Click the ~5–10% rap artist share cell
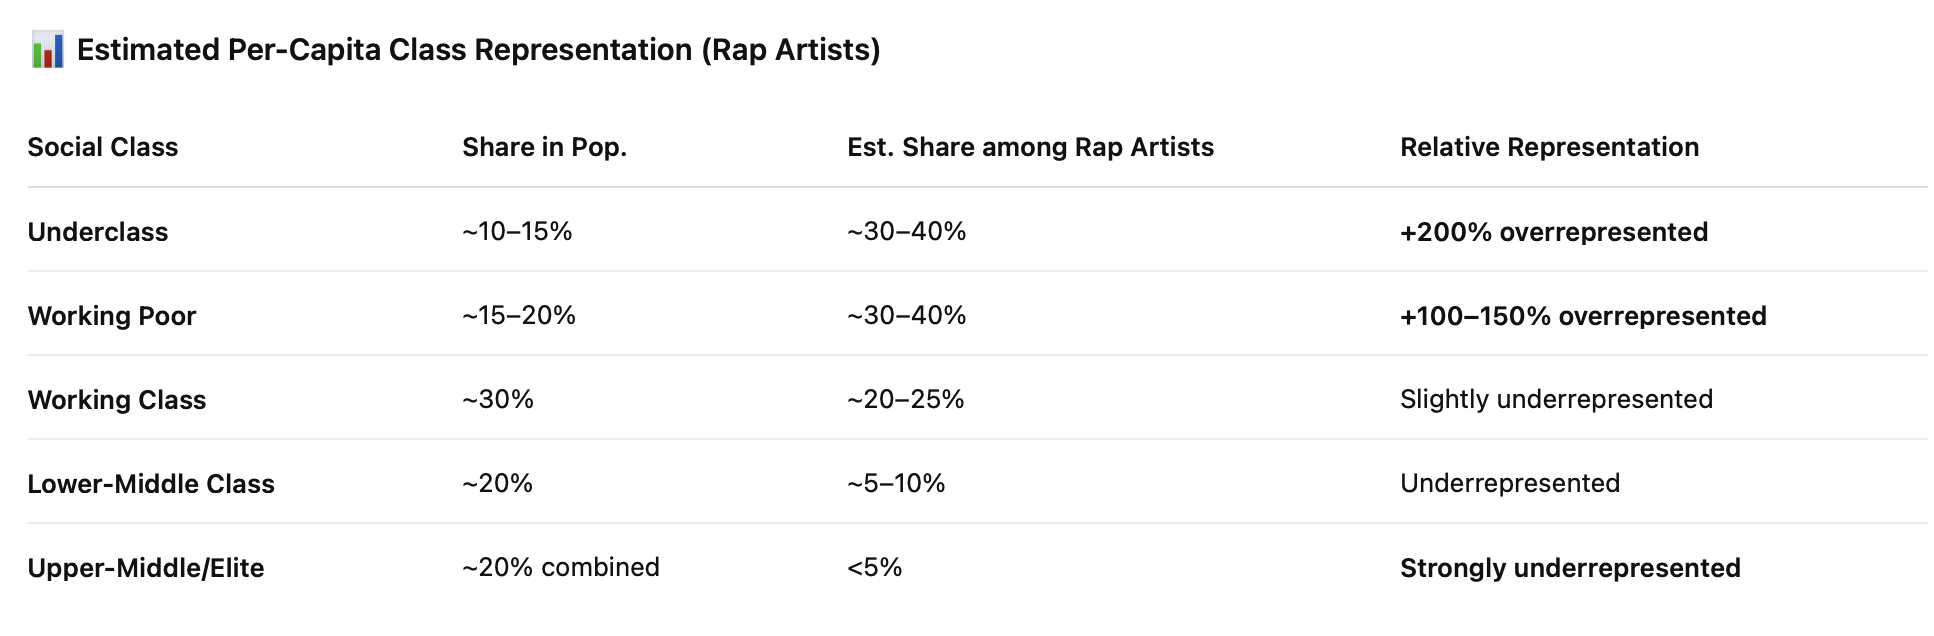This screenshot has width=1934, height=636. 896,484
